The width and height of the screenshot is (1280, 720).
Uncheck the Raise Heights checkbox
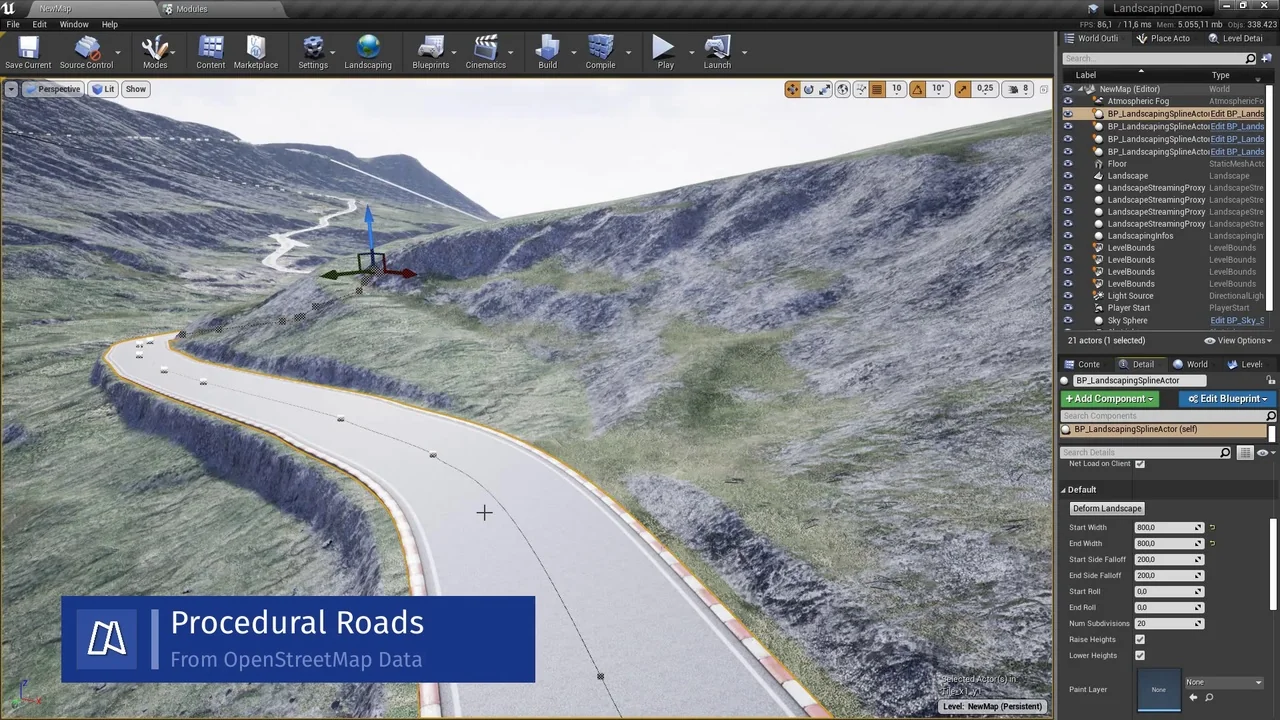point(1140,639)
